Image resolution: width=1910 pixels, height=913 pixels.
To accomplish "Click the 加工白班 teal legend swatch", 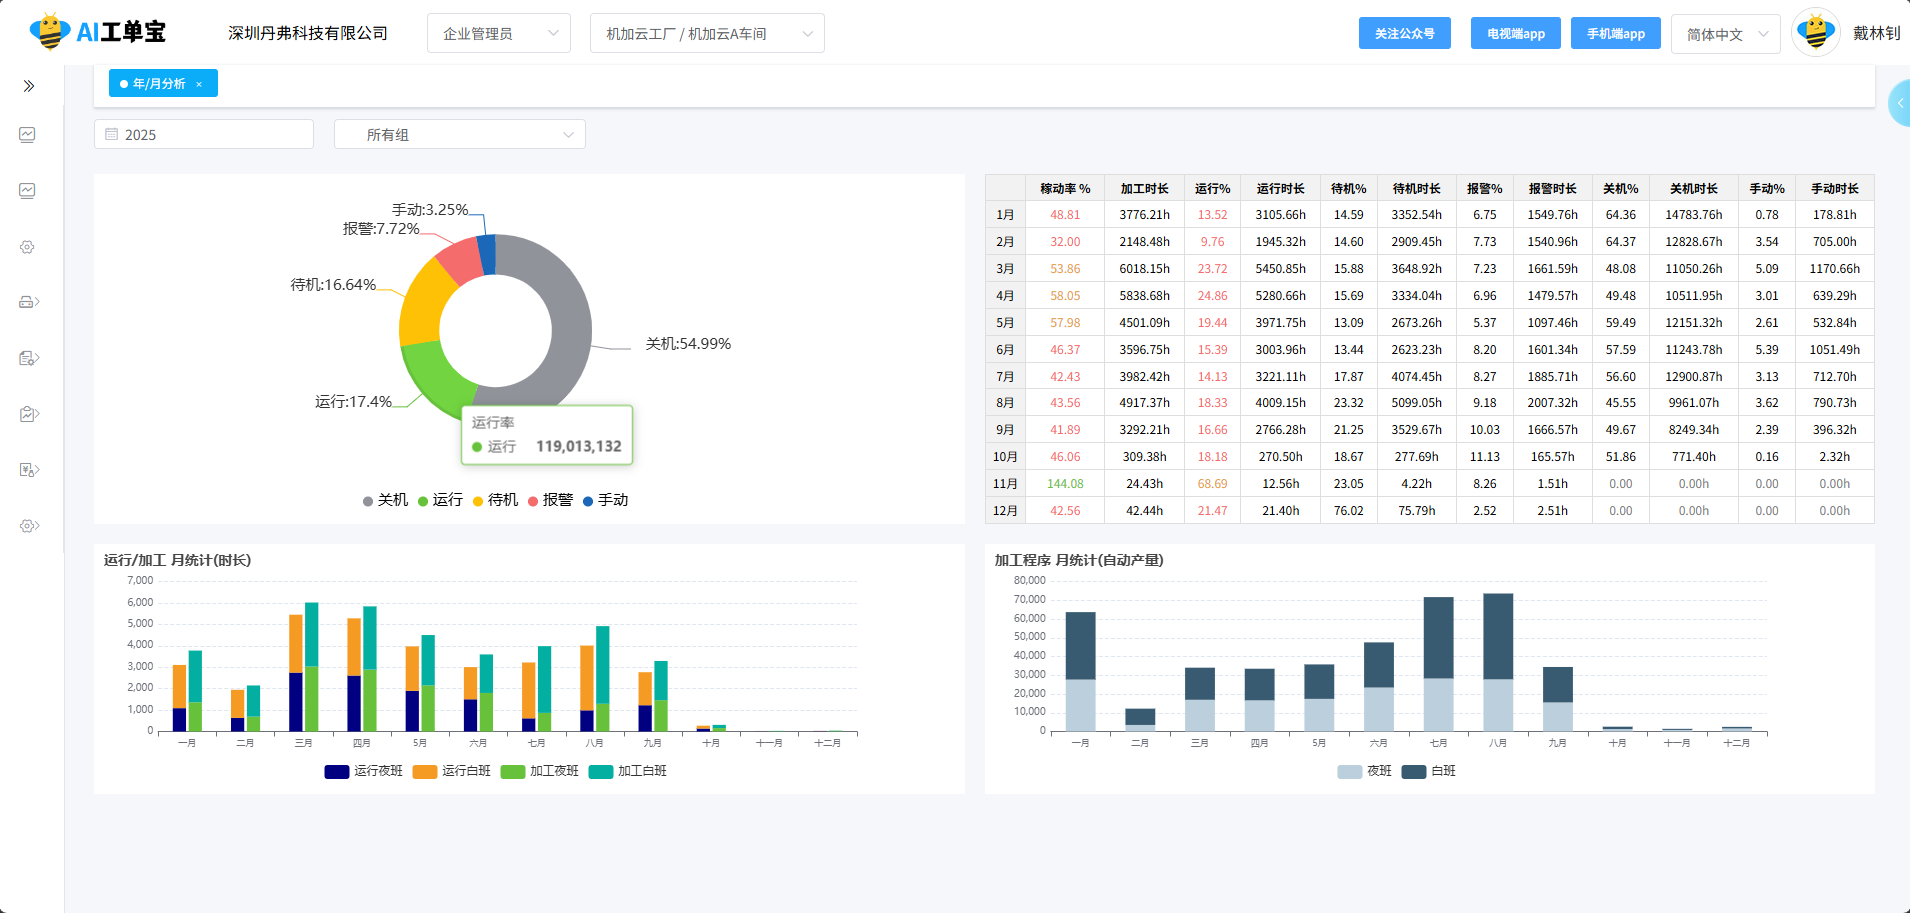I will tap(601, 771).
